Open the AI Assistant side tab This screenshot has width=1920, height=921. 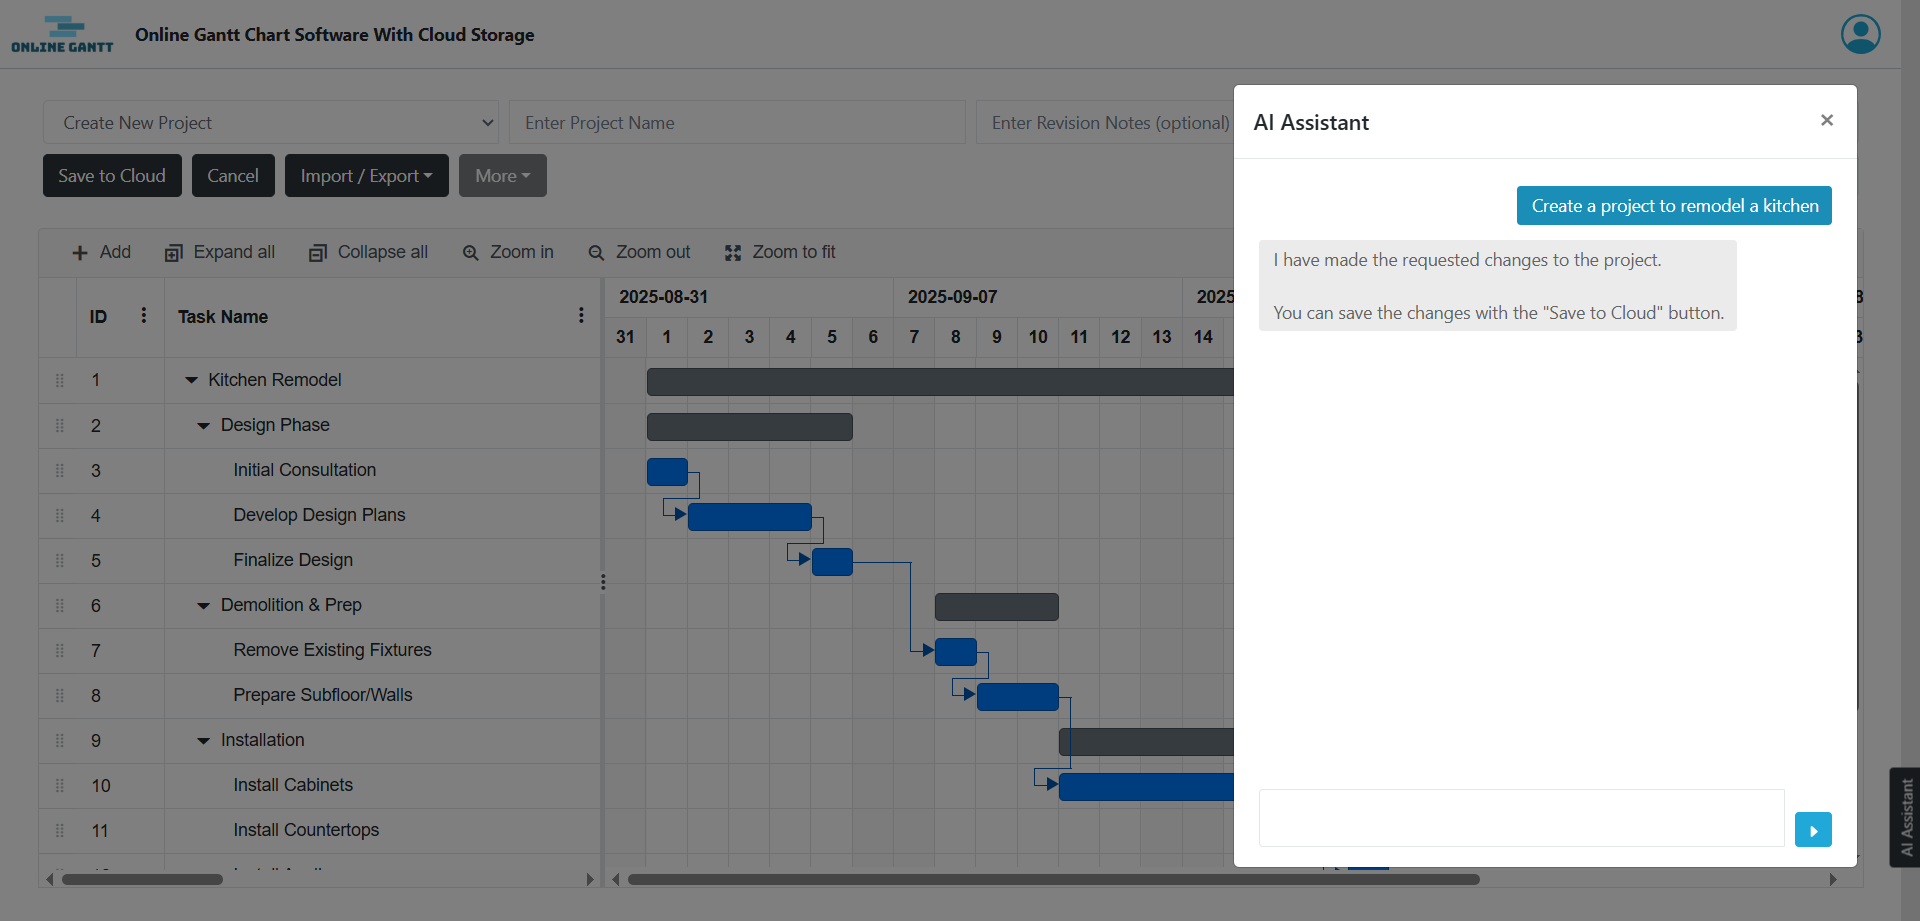coord(1905,817)
